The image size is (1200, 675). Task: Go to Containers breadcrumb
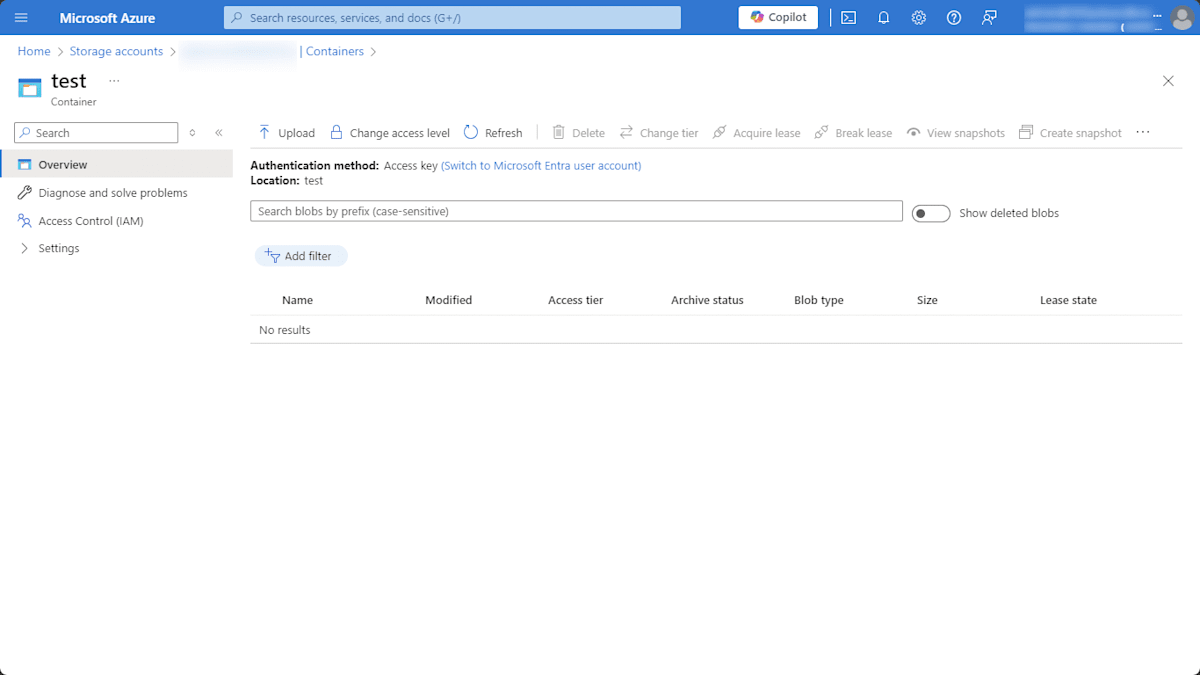(x=335, y=51)
